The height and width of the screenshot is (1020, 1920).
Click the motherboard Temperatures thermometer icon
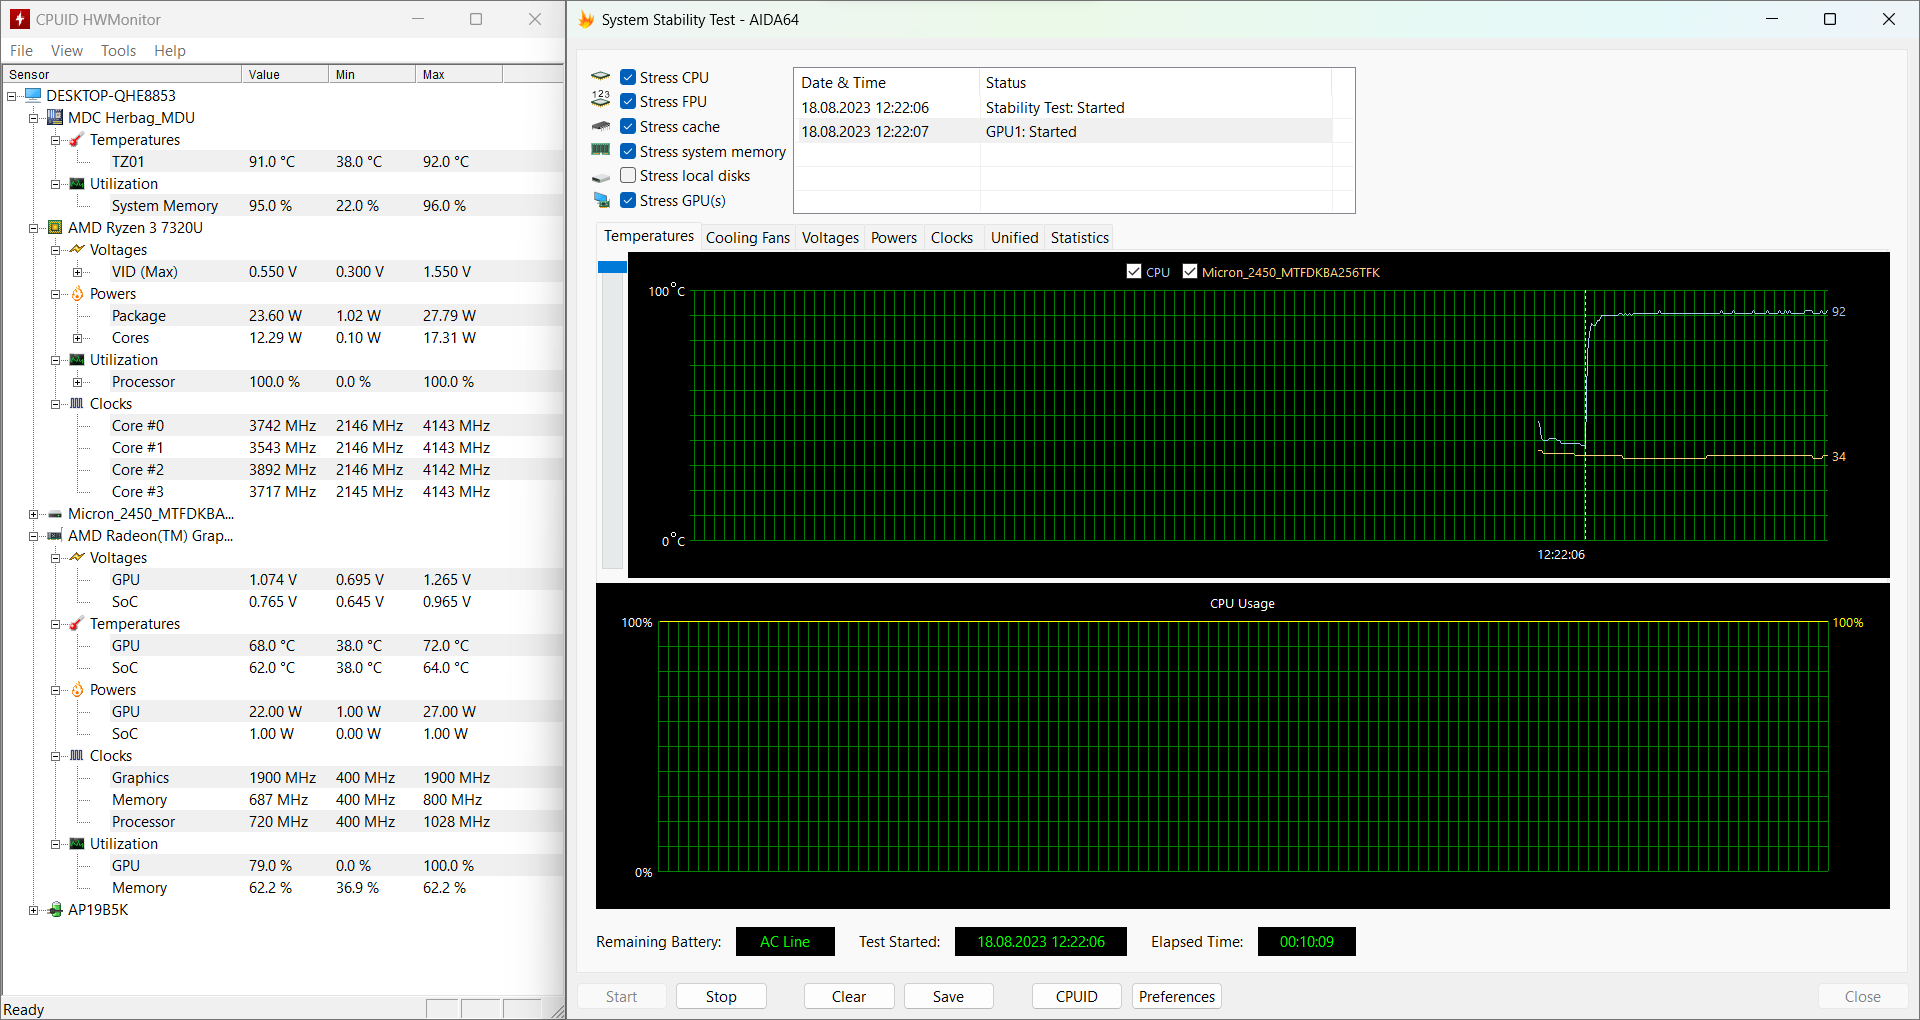click(x=77, y=140)
